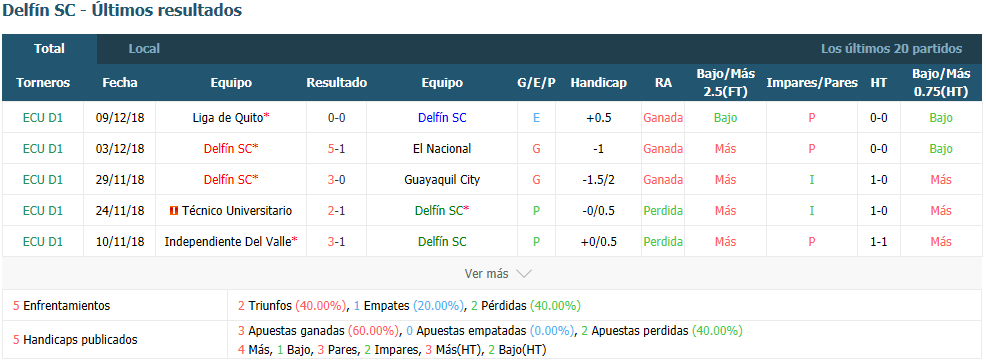
Task: Click the Resultado column header
Action: point(336,82)
